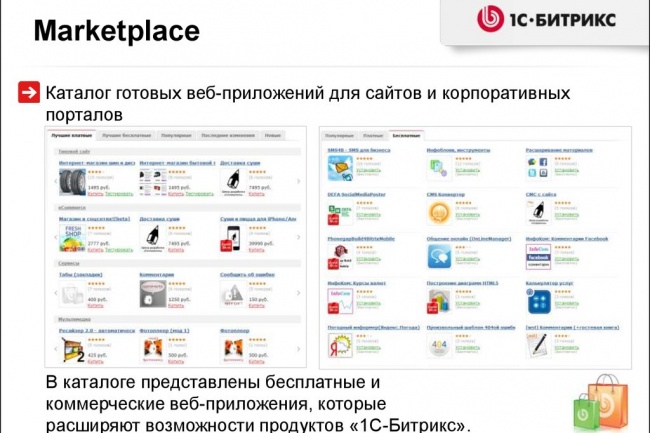Select the Лучшие платные tab
This screenshot has height=433, width=650.
72,135
